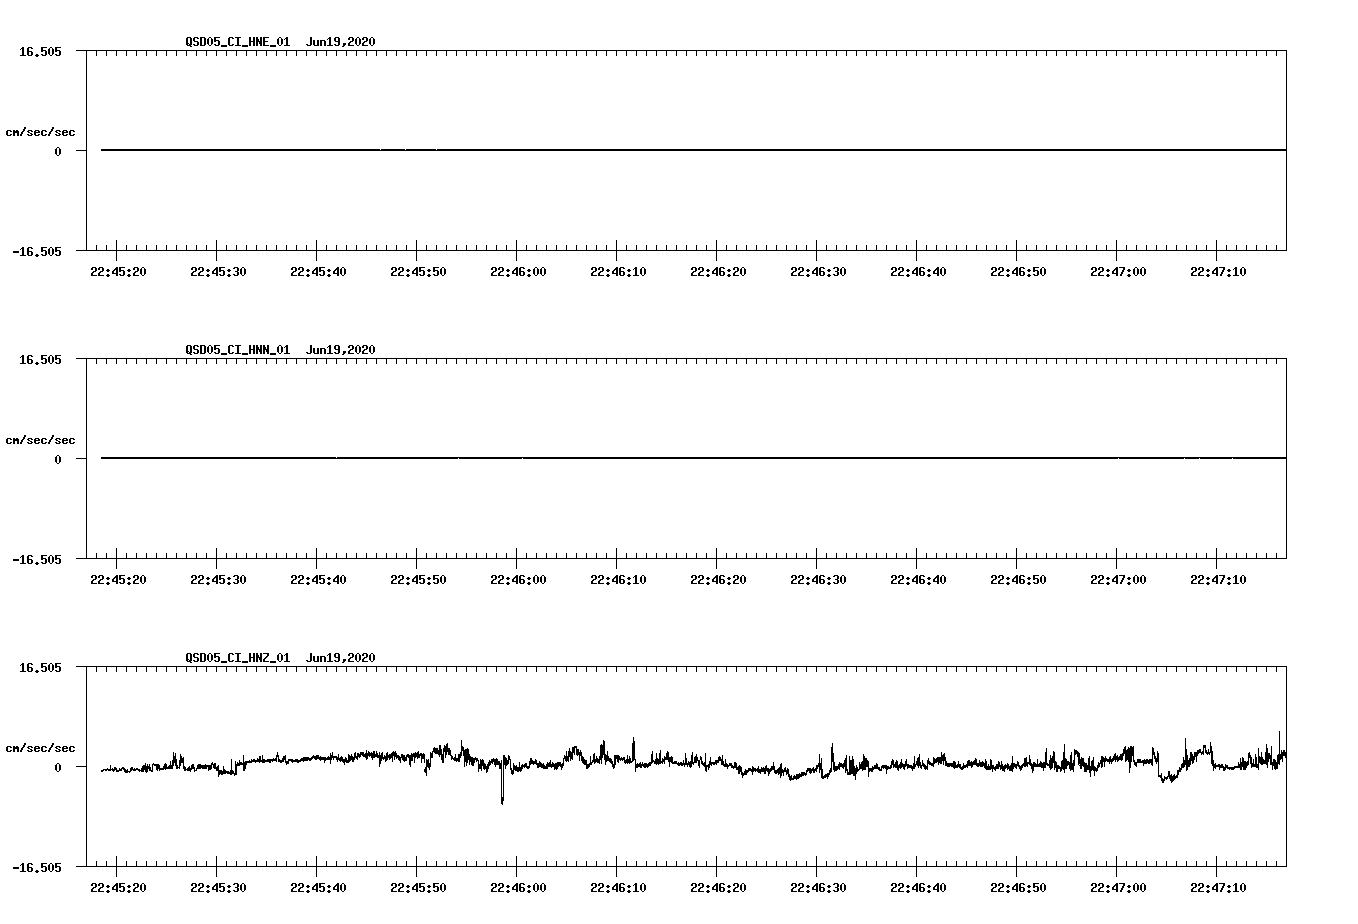Select 22:47:10 tick label under HNN chart
The image size is (1358, 924).
pos(1218,580)
